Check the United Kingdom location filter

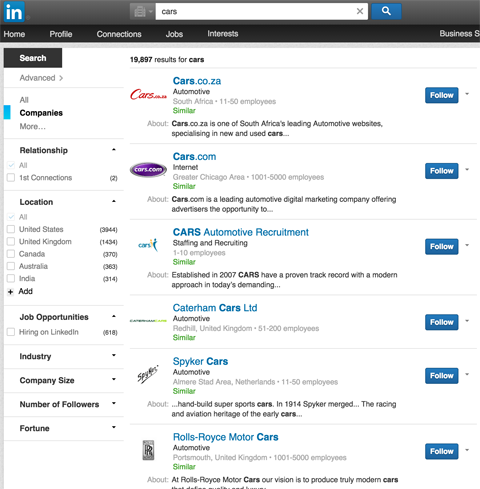pos(11,242)
